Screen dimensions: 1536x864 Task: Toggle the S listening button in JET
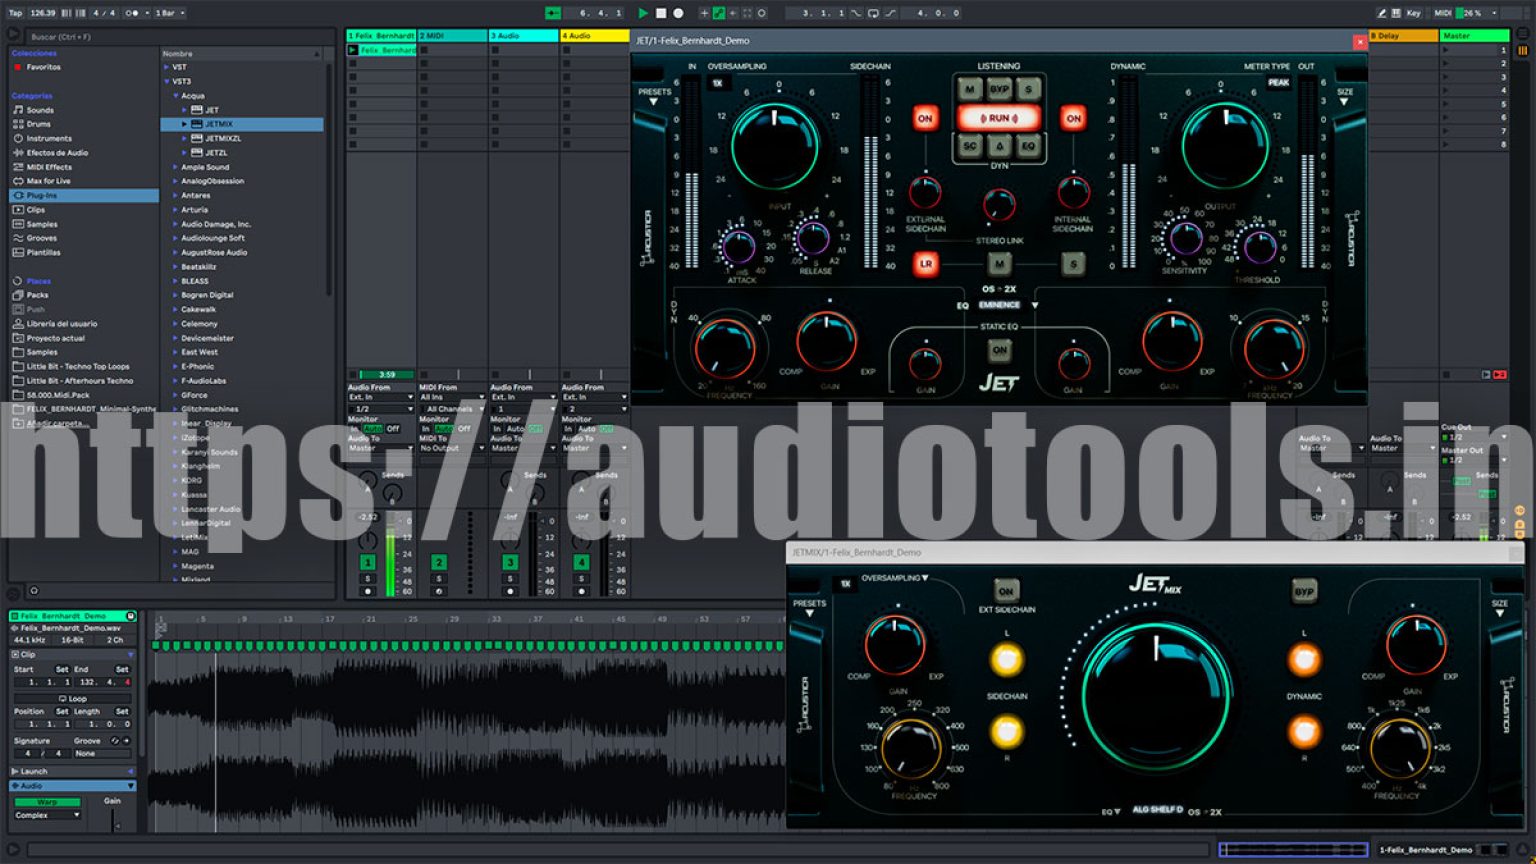1029,89
